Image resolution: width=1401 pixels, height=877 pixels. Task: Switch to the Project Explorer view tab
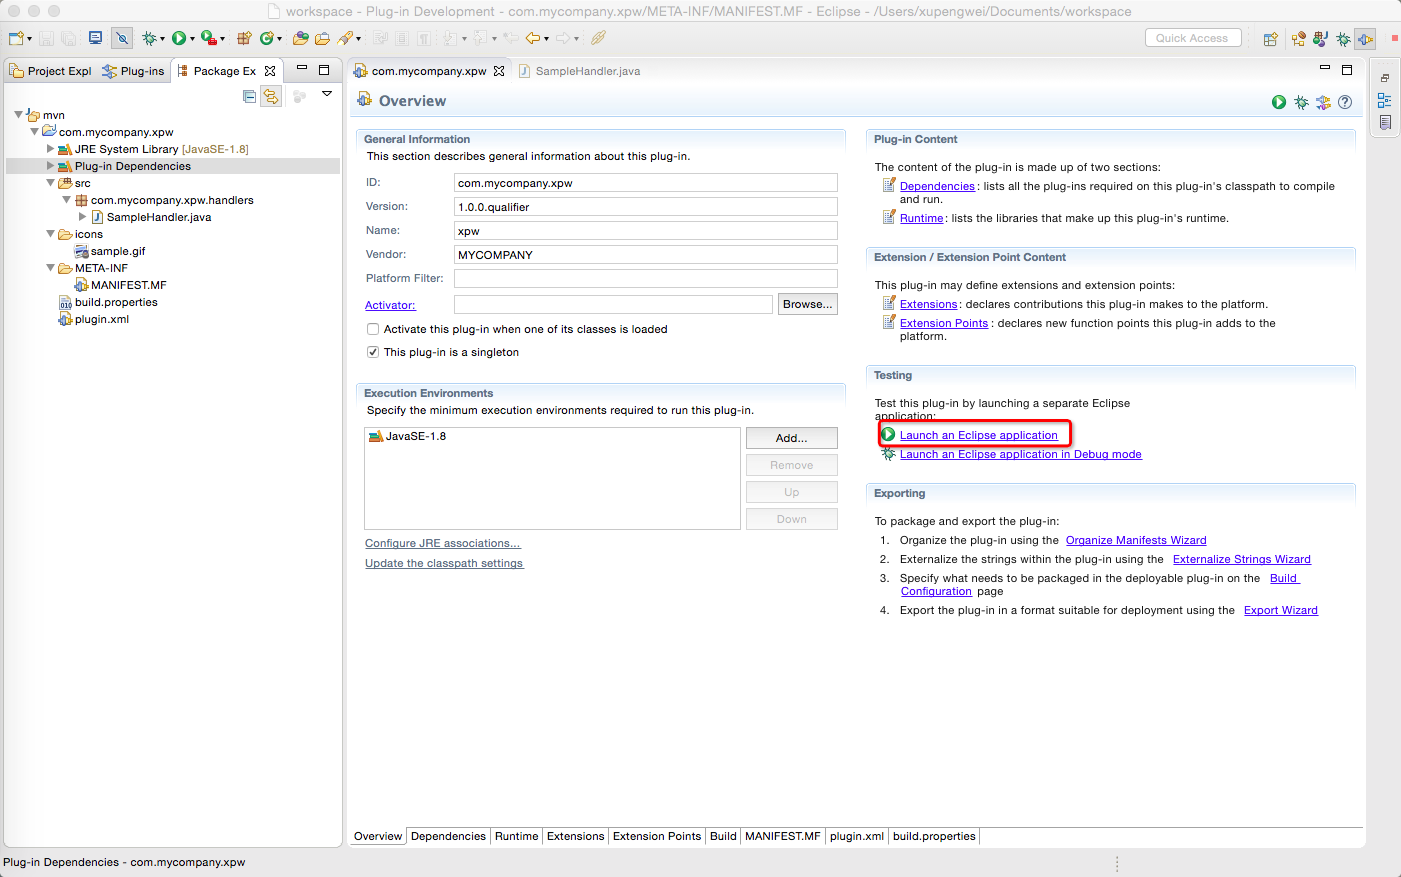50,71
